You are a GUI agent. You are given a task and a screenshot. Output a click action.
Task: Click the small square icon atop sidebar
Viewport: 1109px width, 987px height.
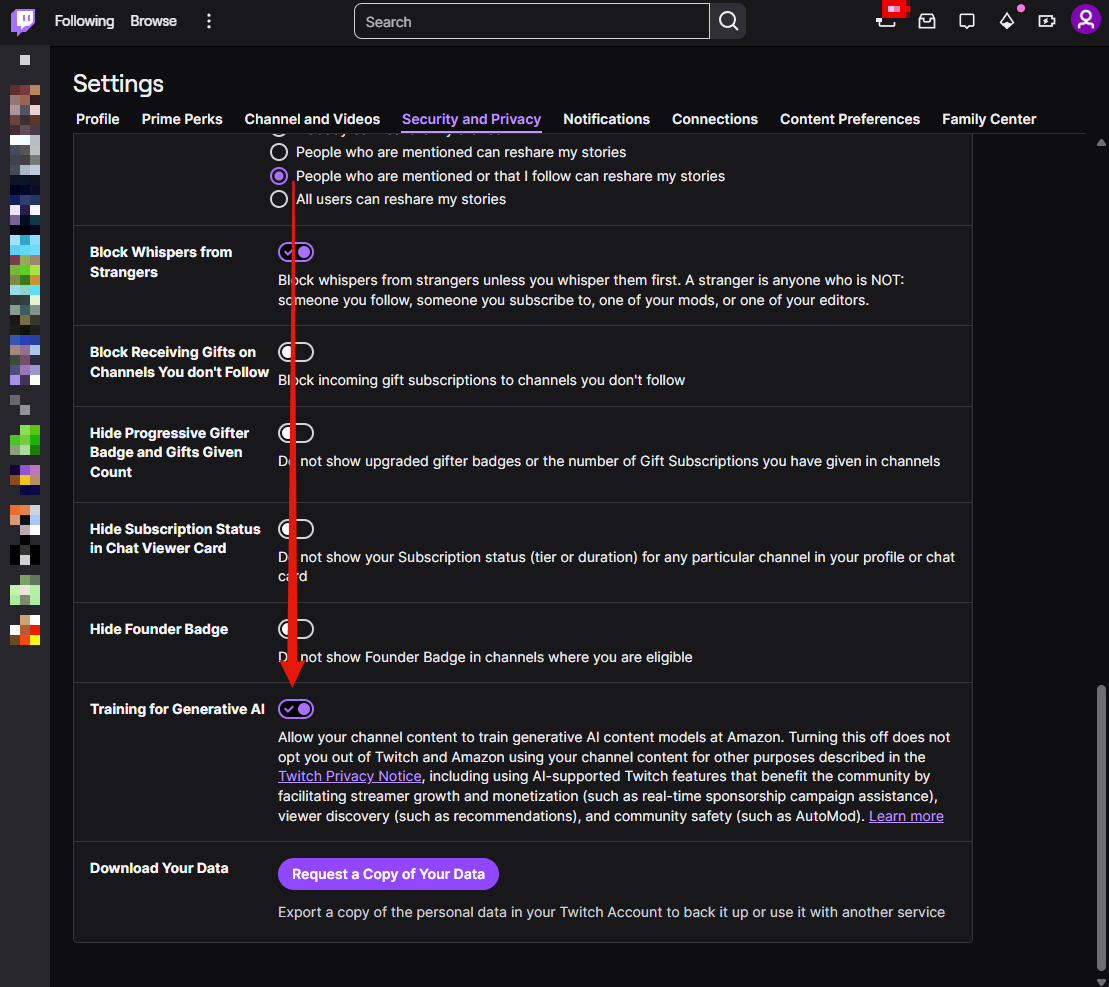tap(25, 60)
